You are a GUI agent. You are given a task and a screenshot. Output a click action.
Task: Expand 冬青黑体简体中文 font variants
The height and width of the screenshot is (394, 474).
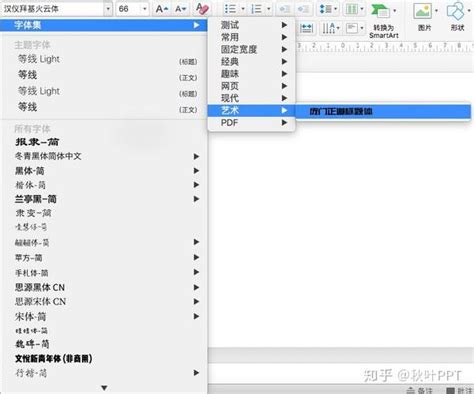click(196, 156)
